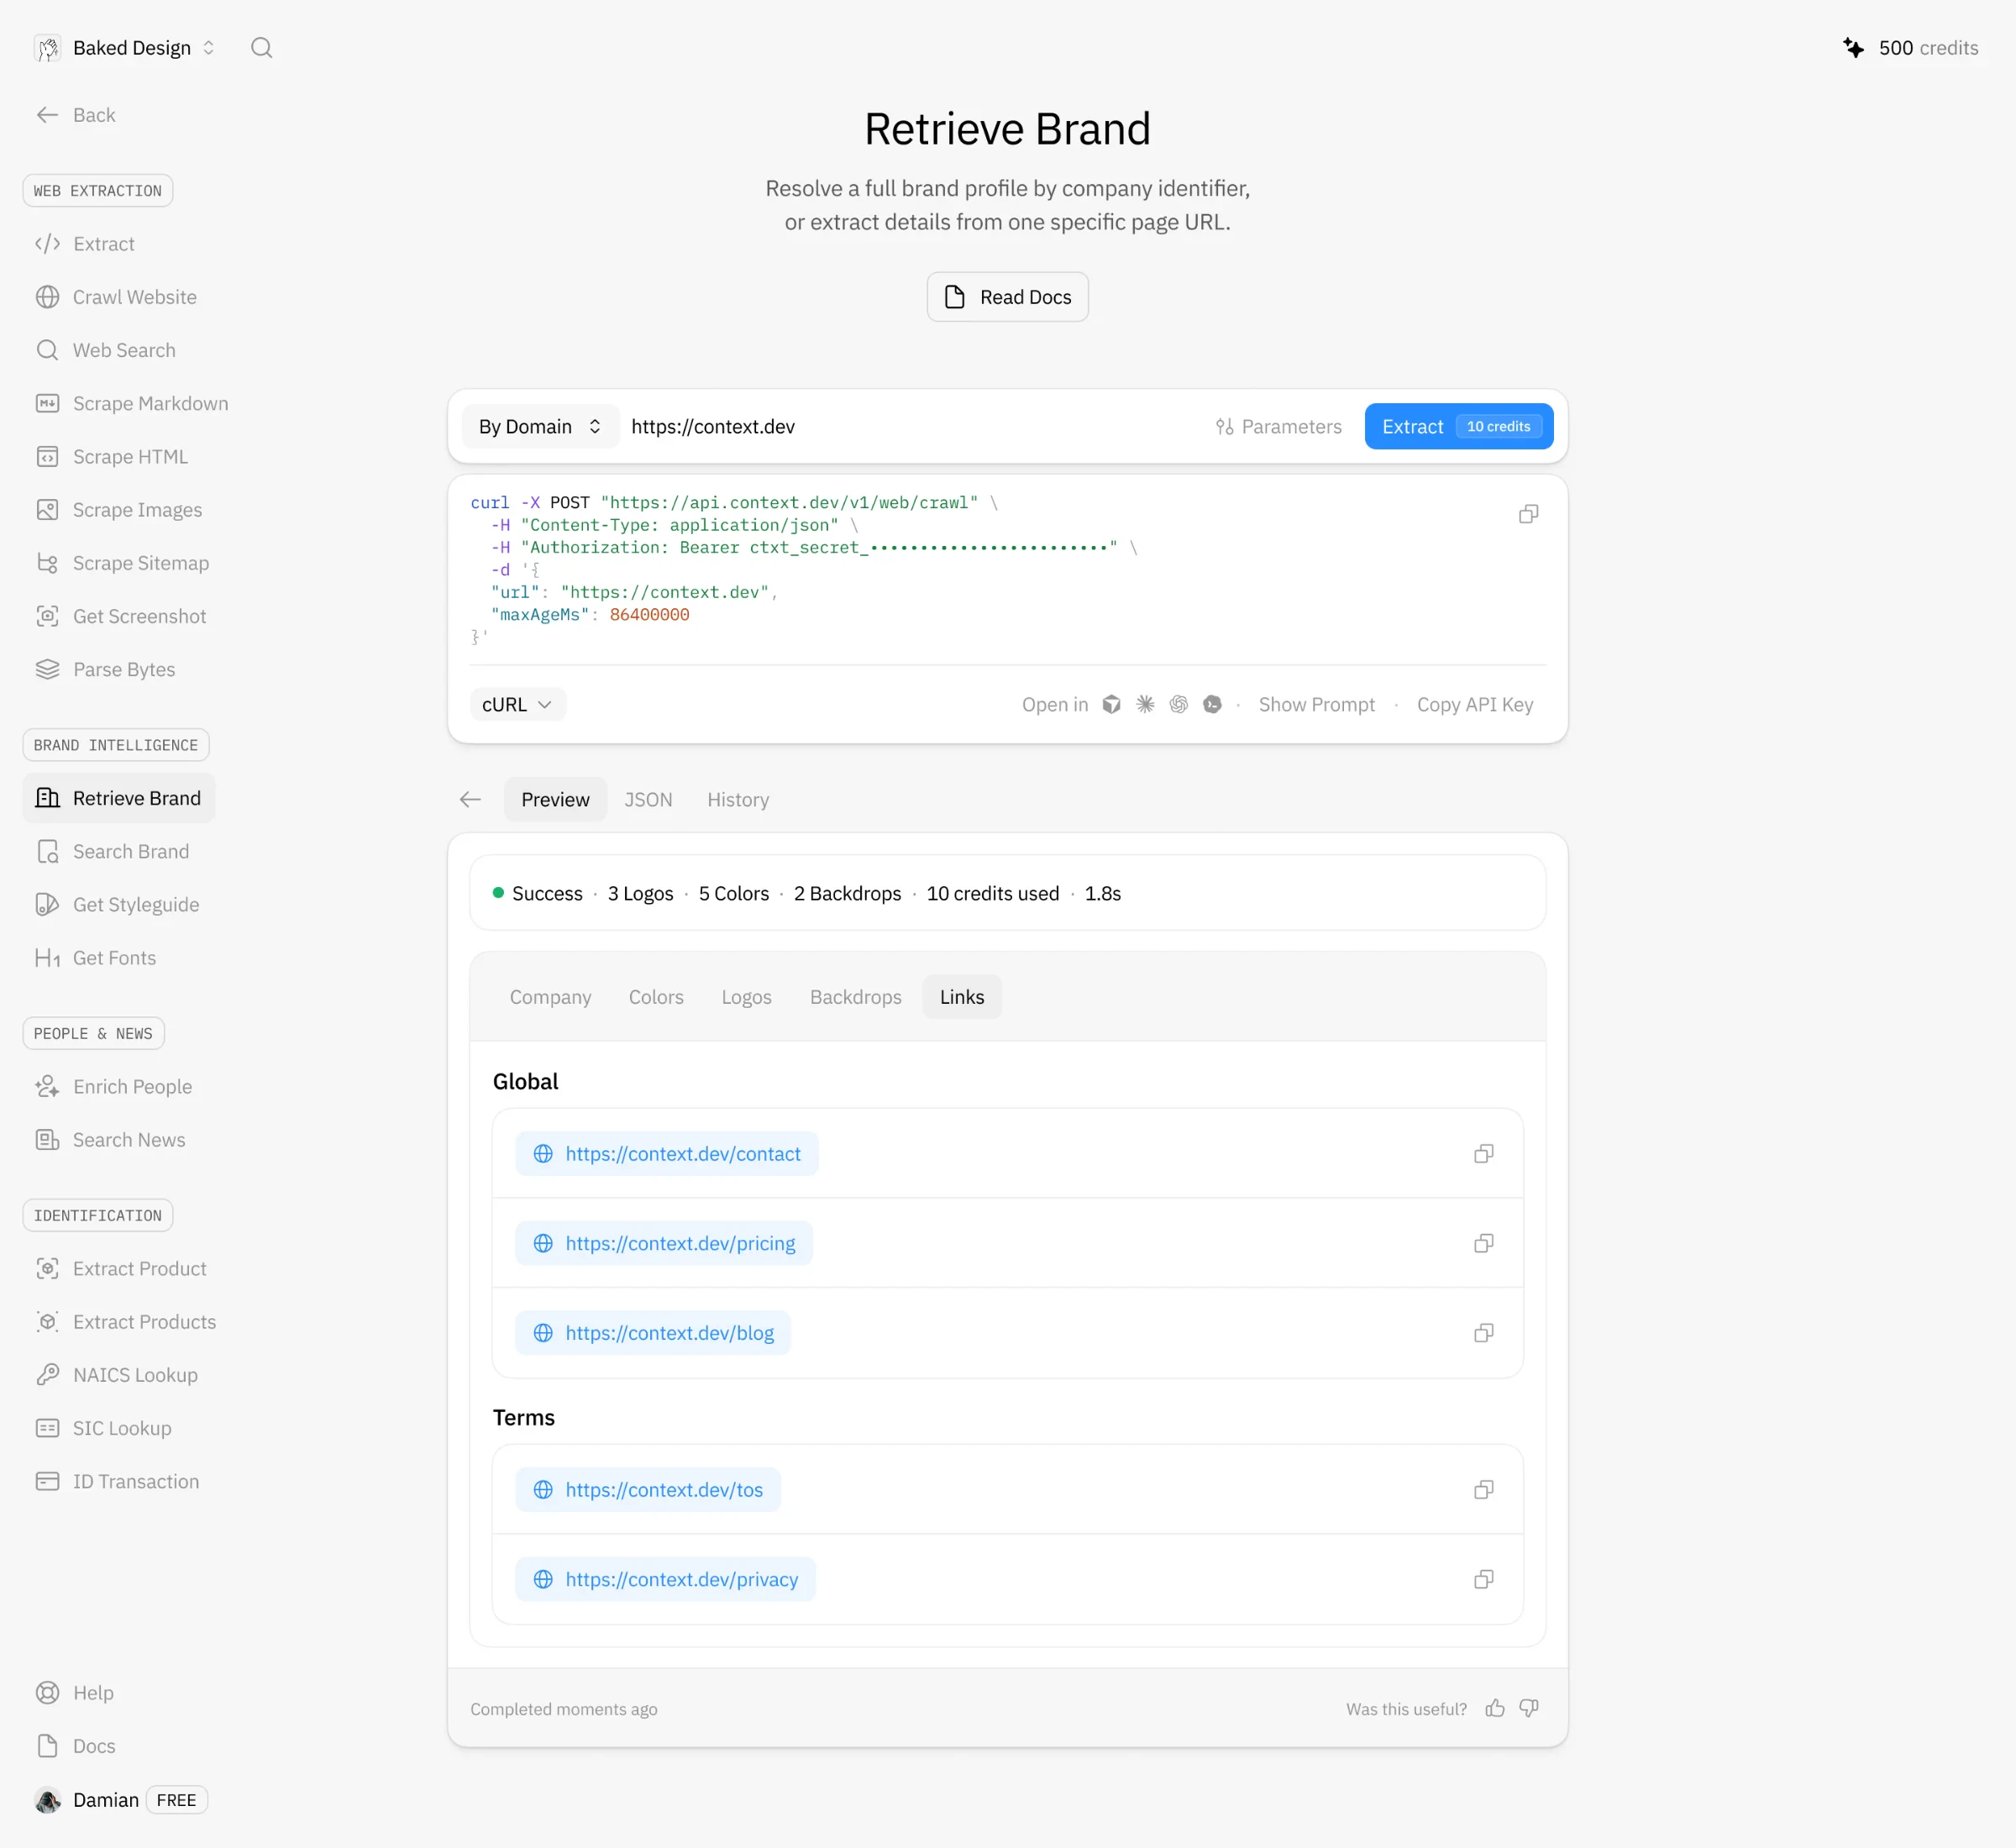Give thumbs up feedback
Image resolution: width=2016 pixels, height=1848 pixels.
point(1495,1708)
